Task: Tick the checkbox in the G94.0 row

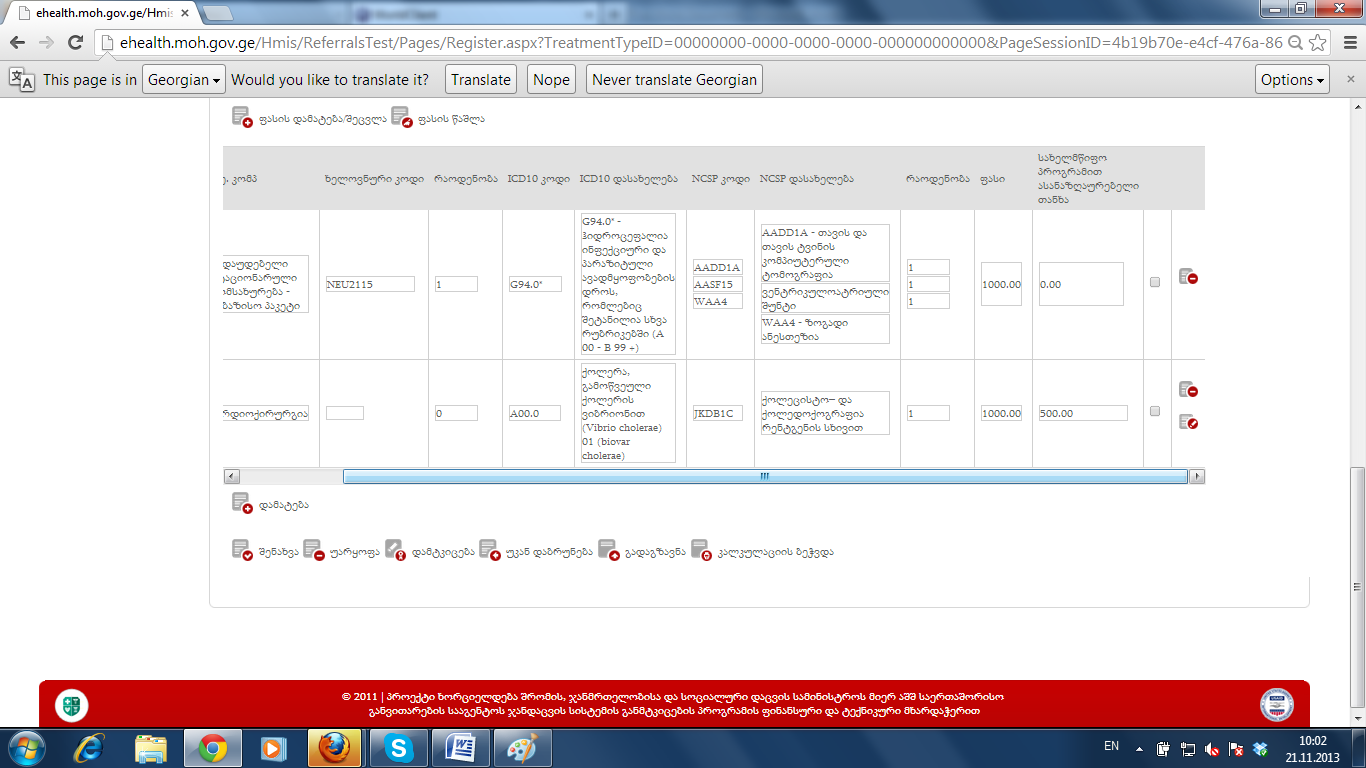Action: 1155,283
